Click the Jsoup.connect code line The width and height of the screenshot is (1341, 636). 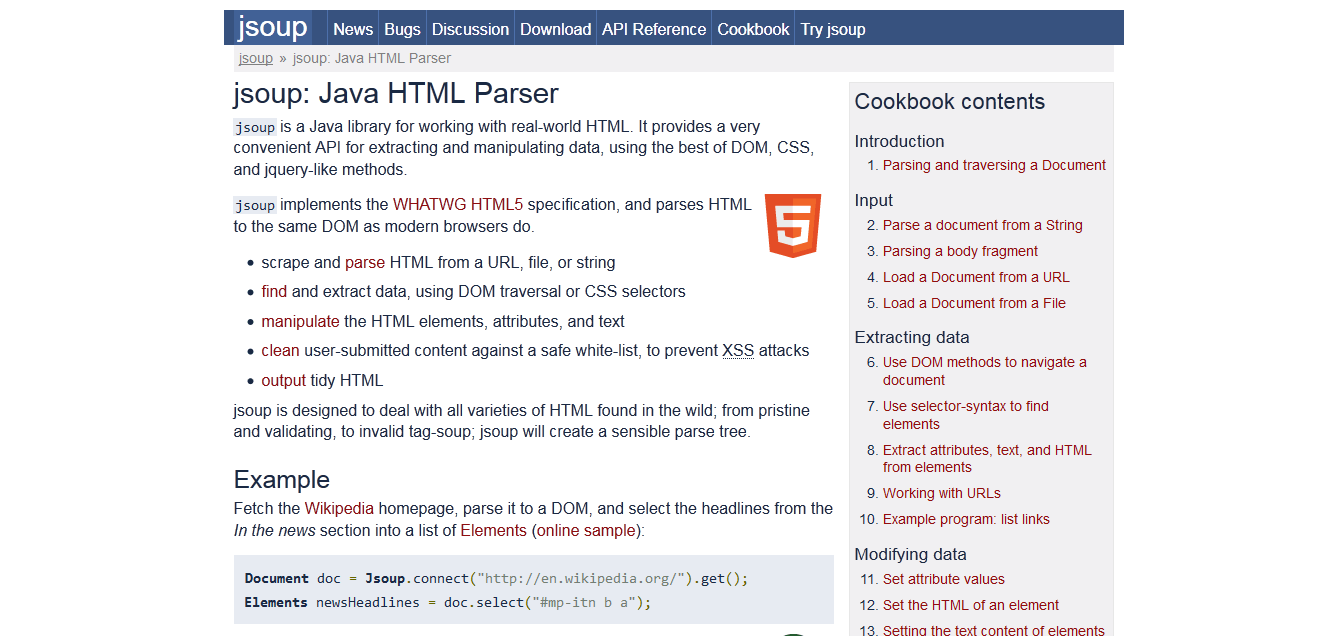pyautogui.click(x=496, y=578)
